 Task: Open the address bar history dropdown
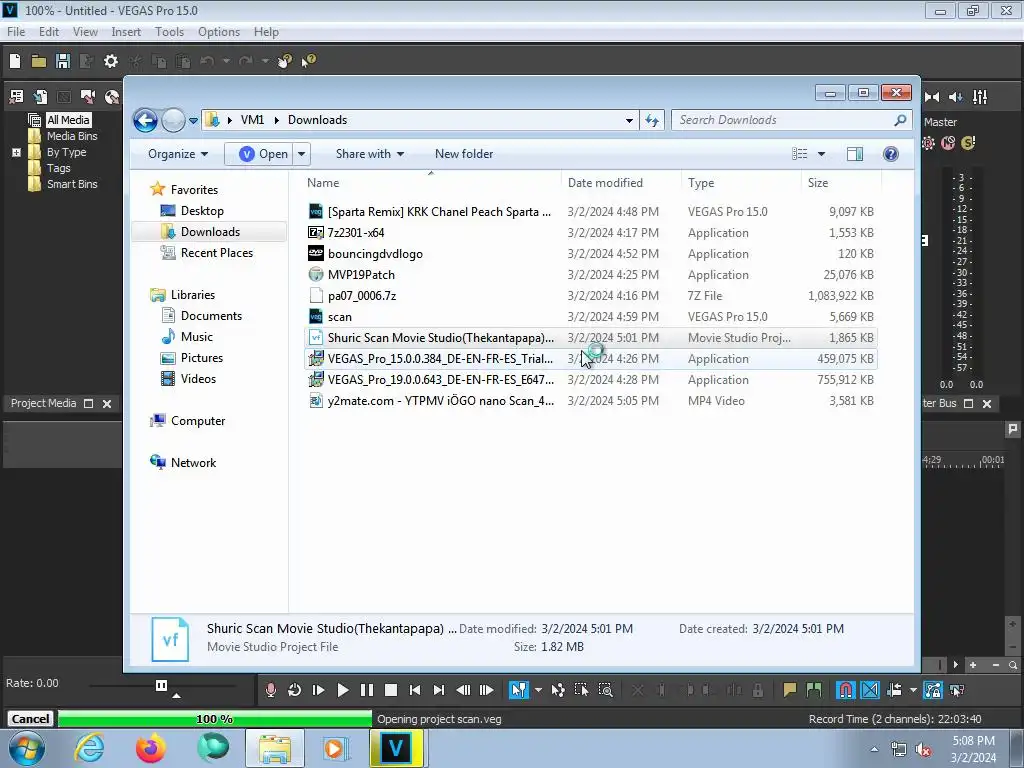pos(629,120)
